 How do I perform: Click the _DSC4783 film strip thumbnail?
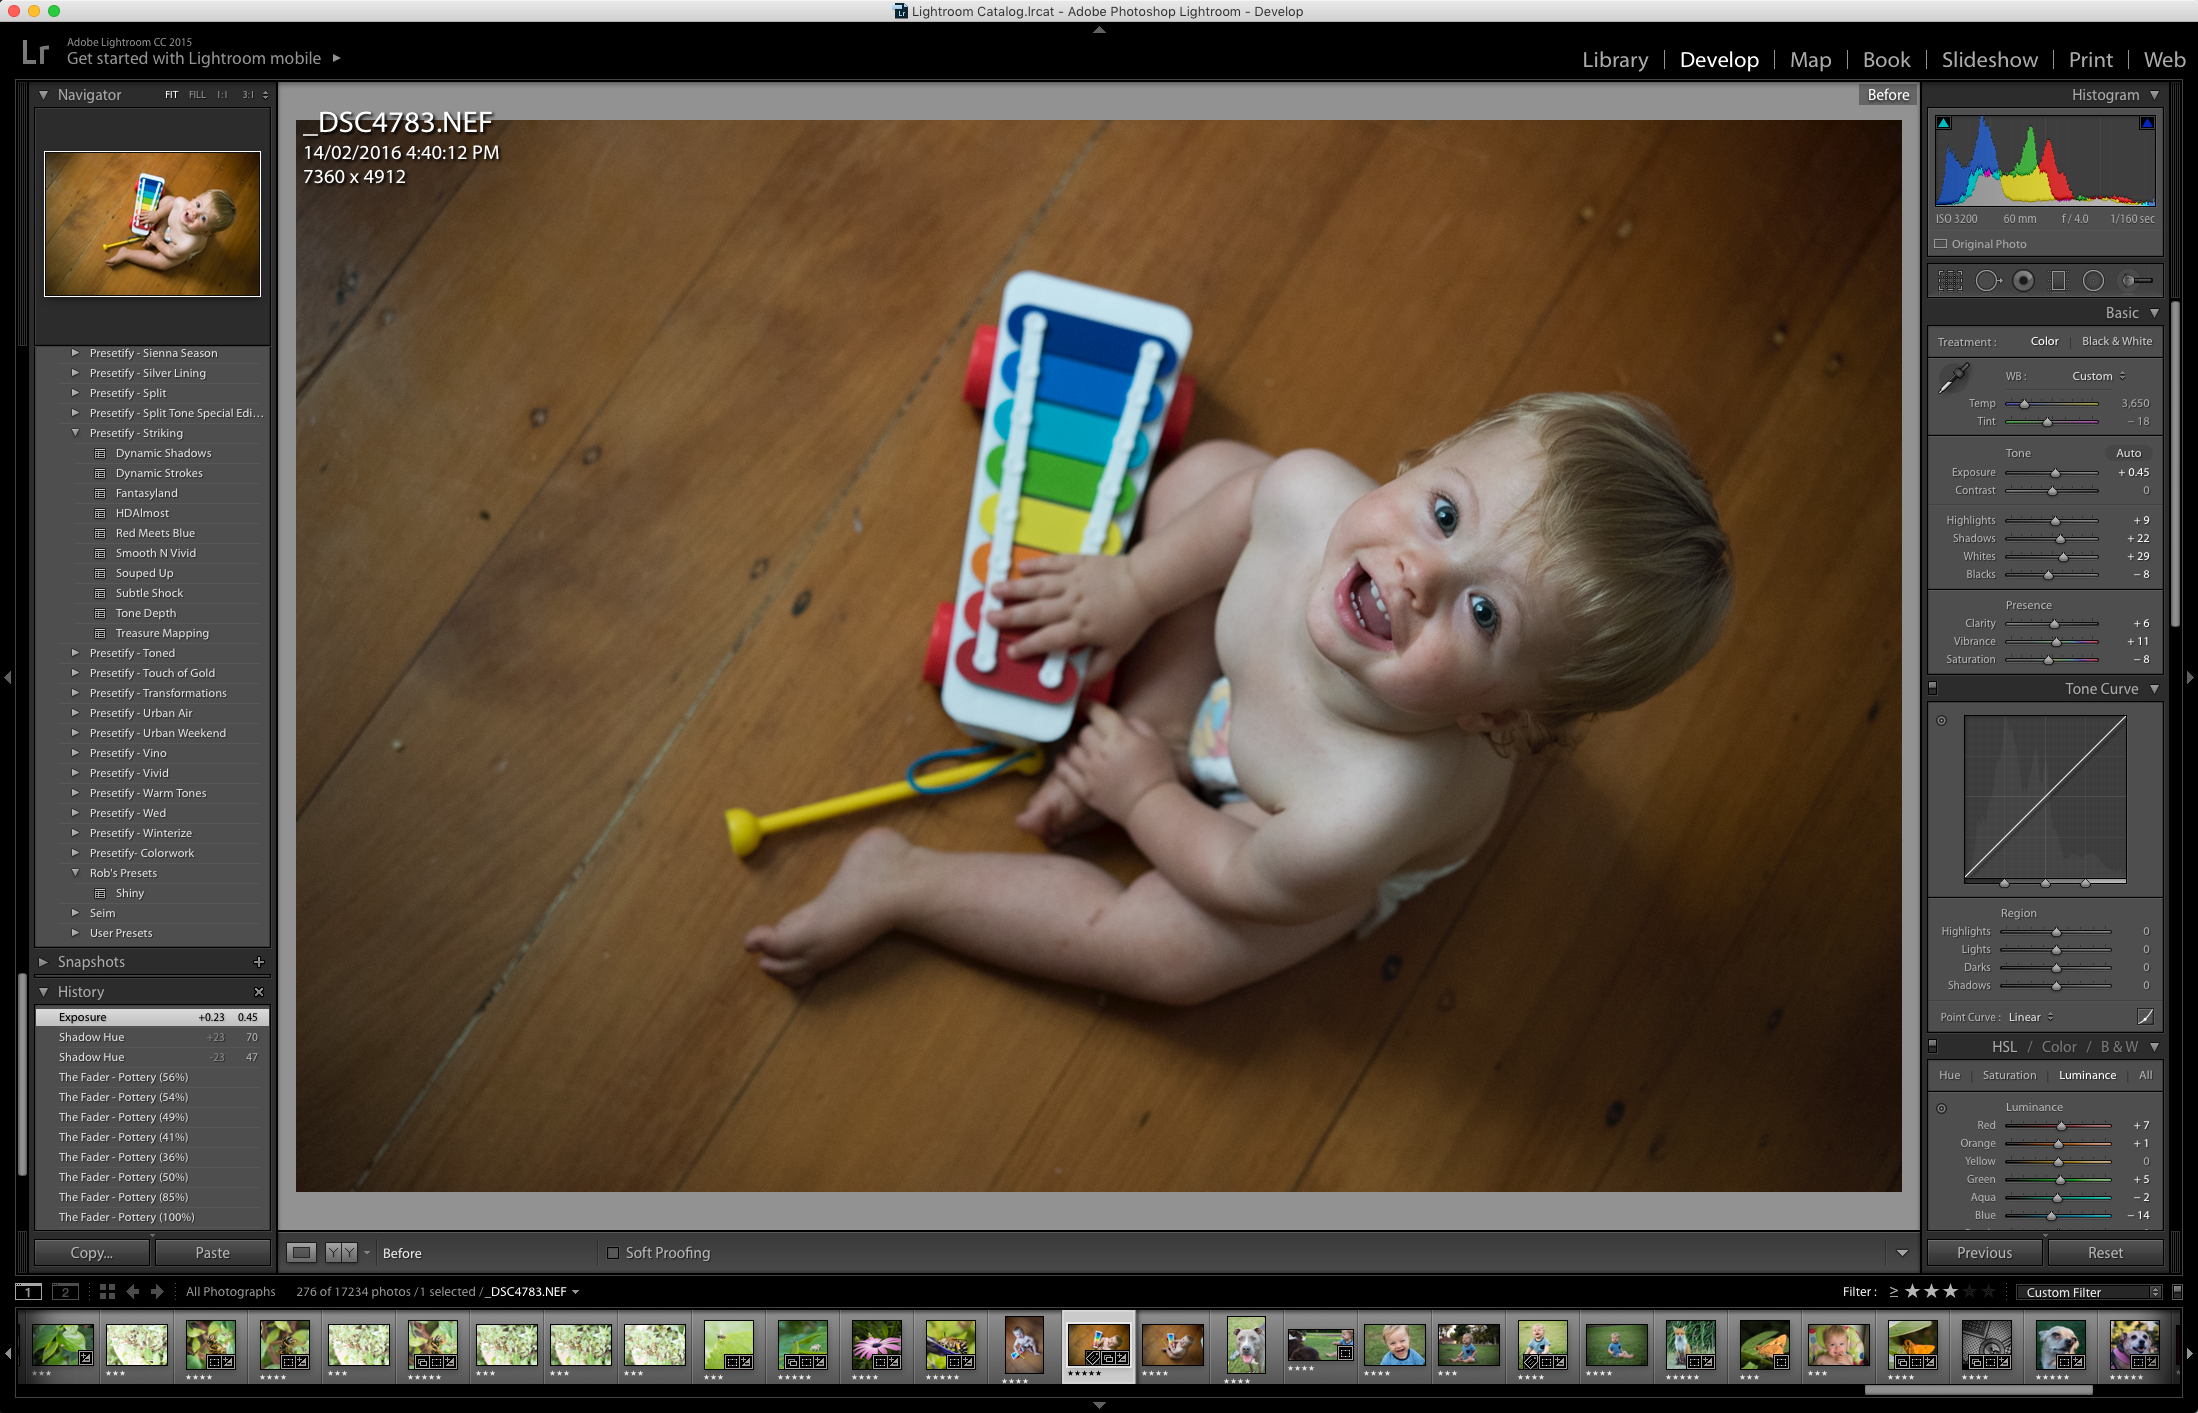point(1097,1346)
